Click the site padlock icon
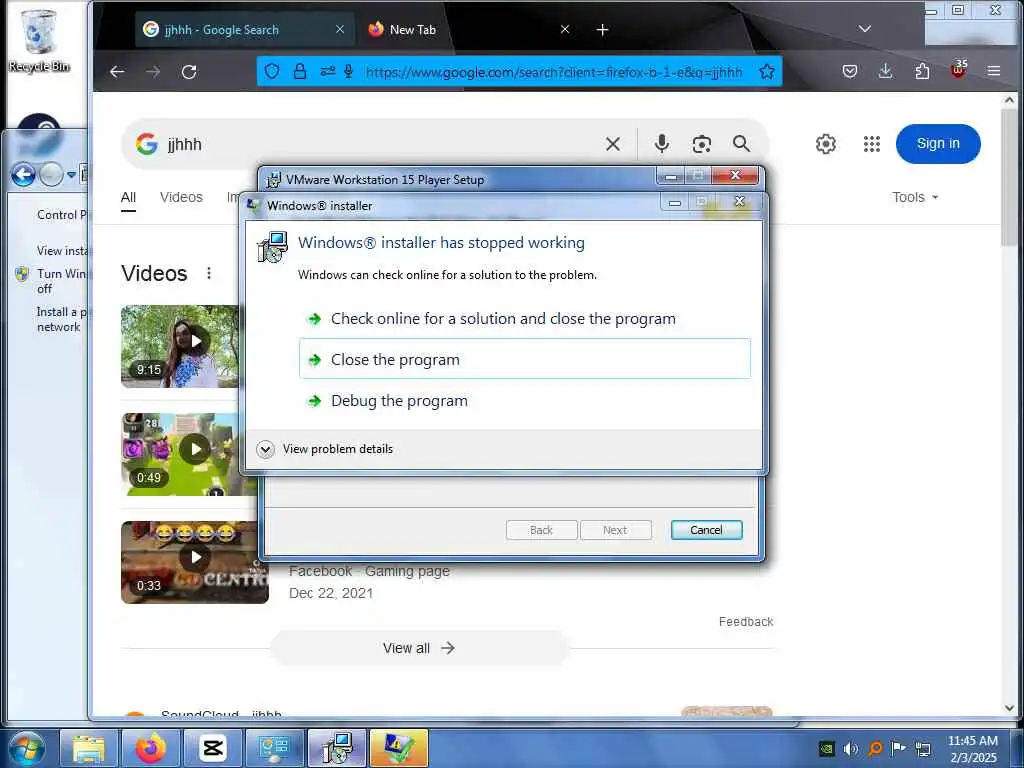Image resolution: width=1024 pixels, height=768 pixels. coord(300,71)
